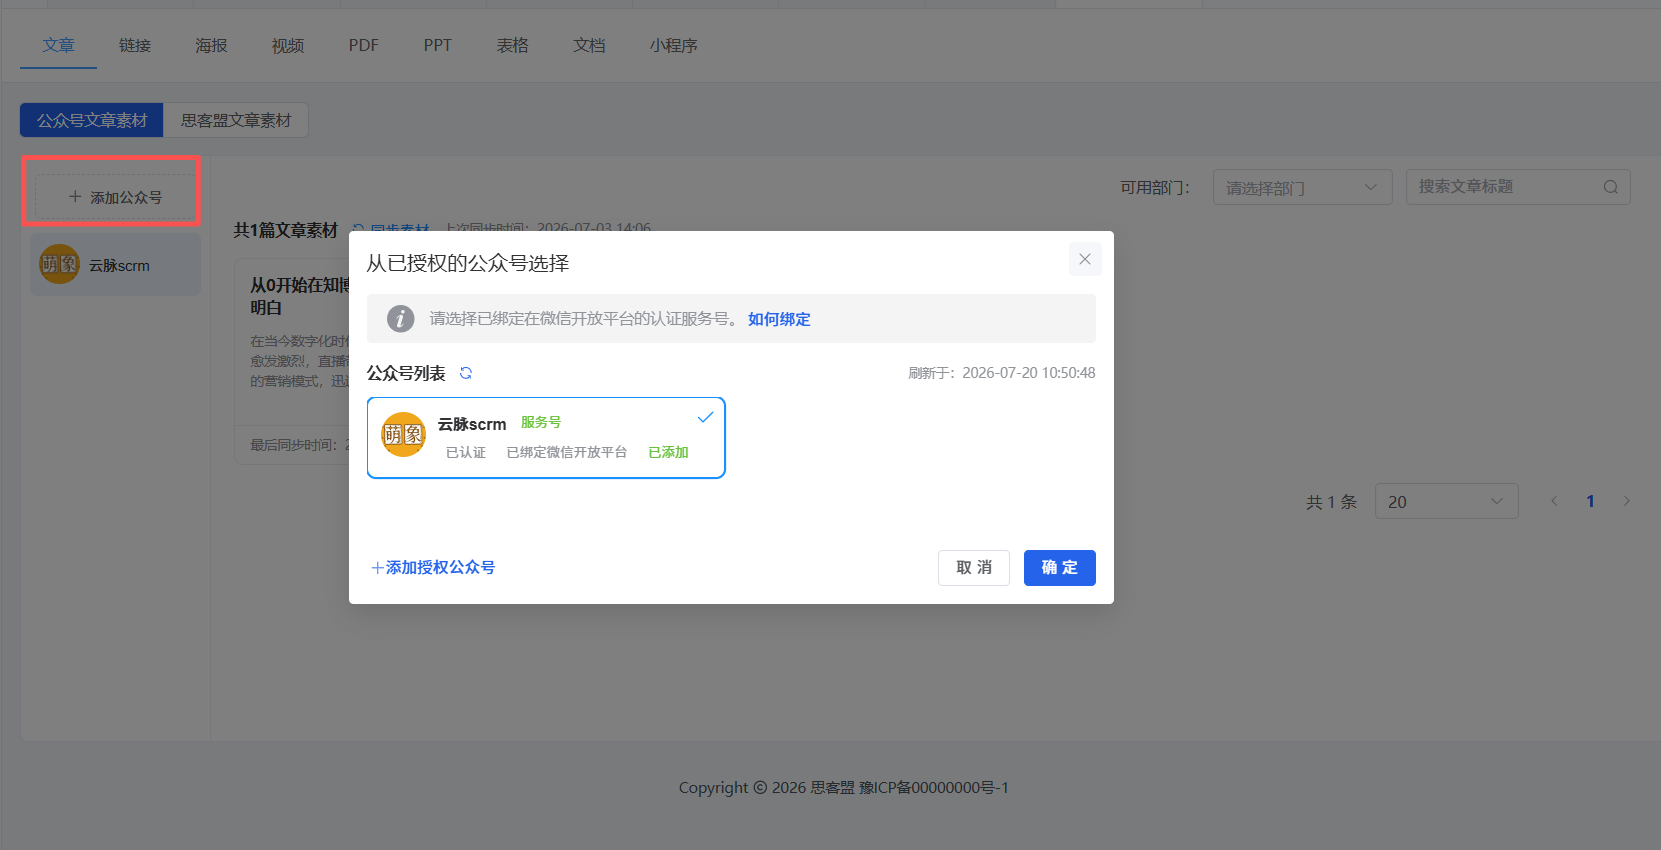Open the page size dropdown showing 20
This screenshot has width=1661, height=850.
click(x=1447, y=501)
